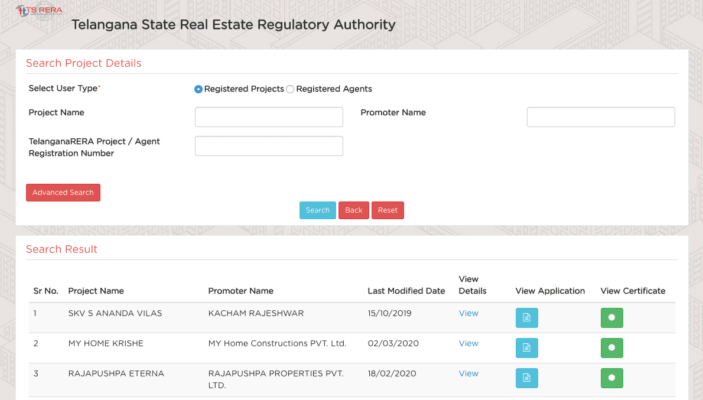Click the MY HOME KRISHE project name

coord(106,343)
